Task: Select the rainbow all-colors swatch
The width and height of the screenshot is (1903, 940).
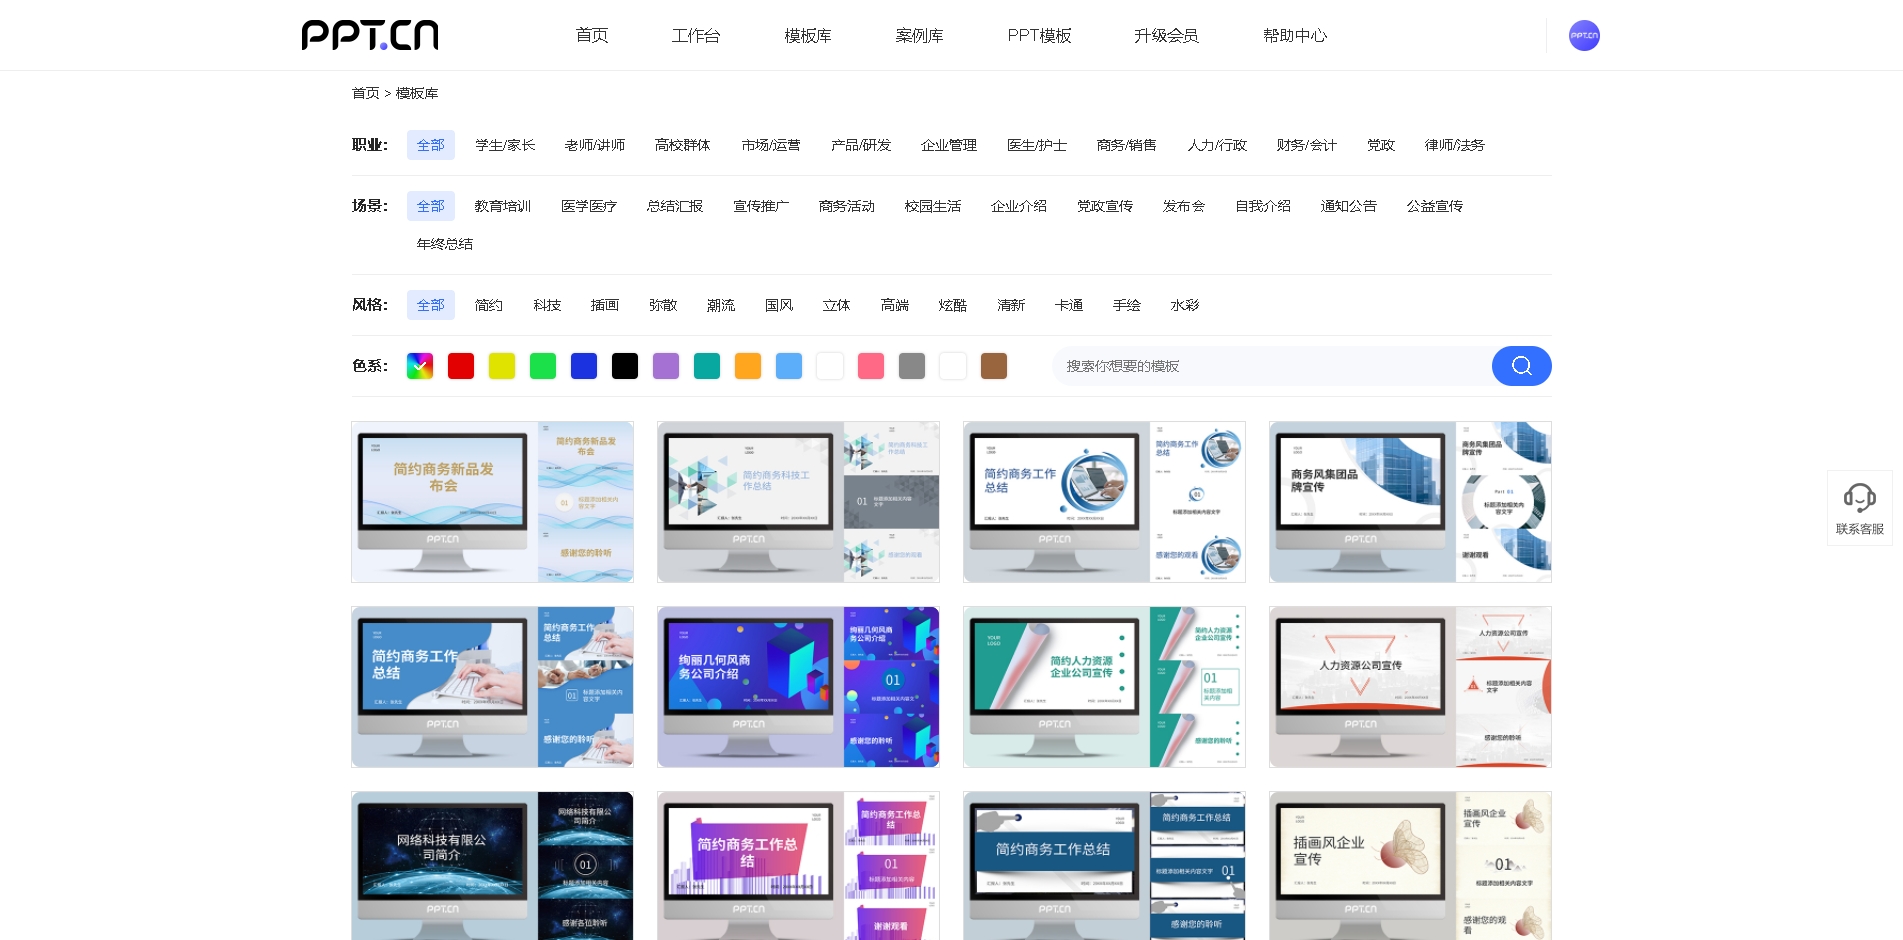Action: click(x=420, y=366)
